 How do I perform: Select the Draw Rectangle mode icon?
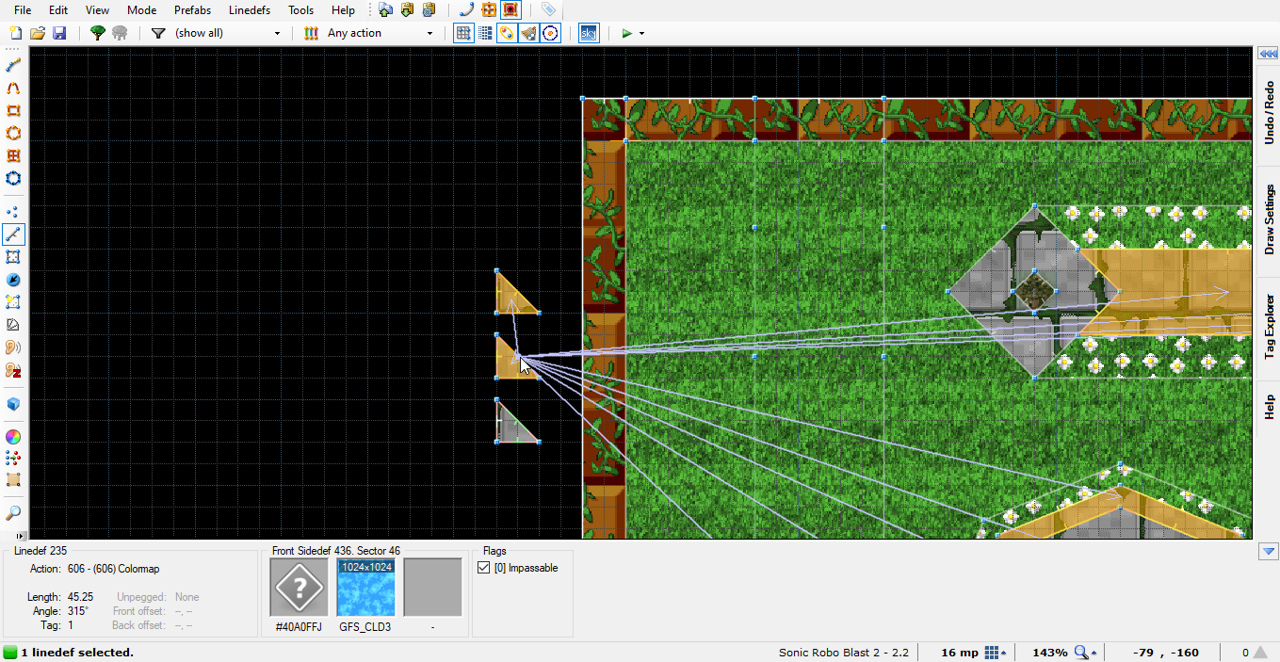tap(14, 111)
